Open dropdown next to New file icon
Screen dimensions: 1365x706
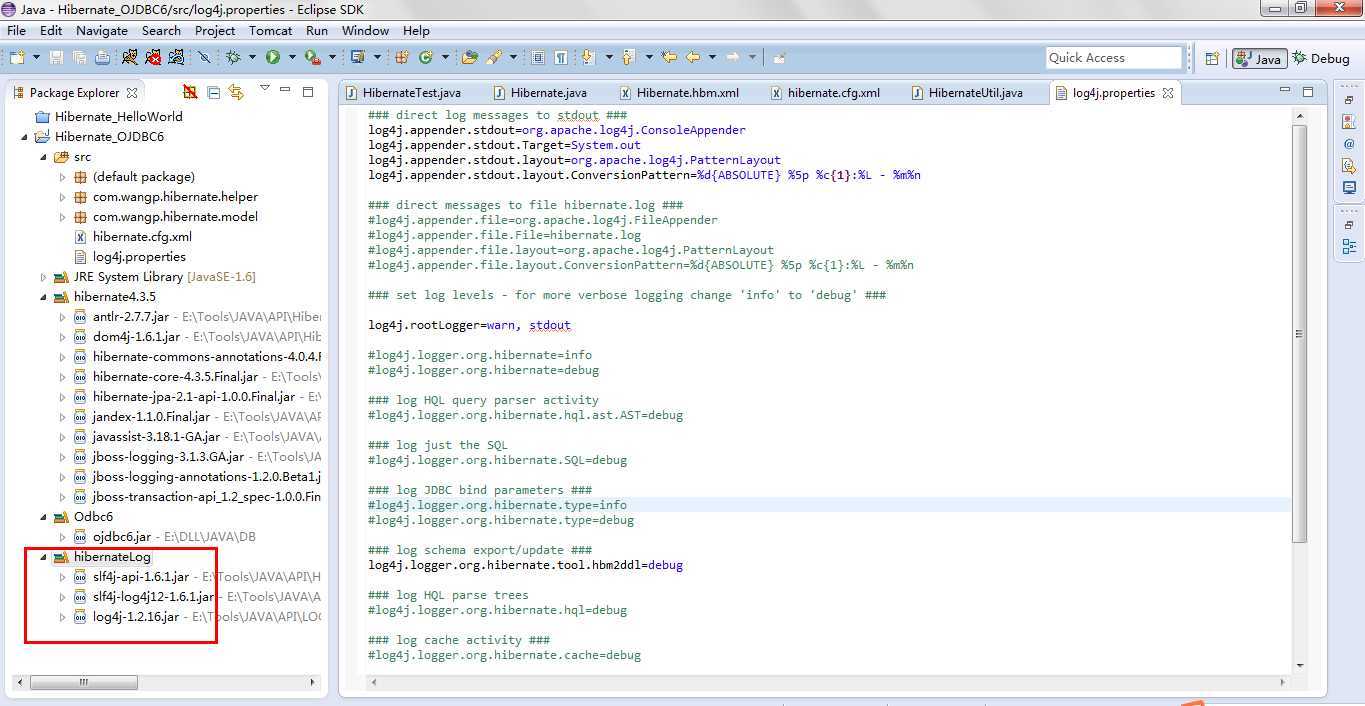[x=35, y=58]
